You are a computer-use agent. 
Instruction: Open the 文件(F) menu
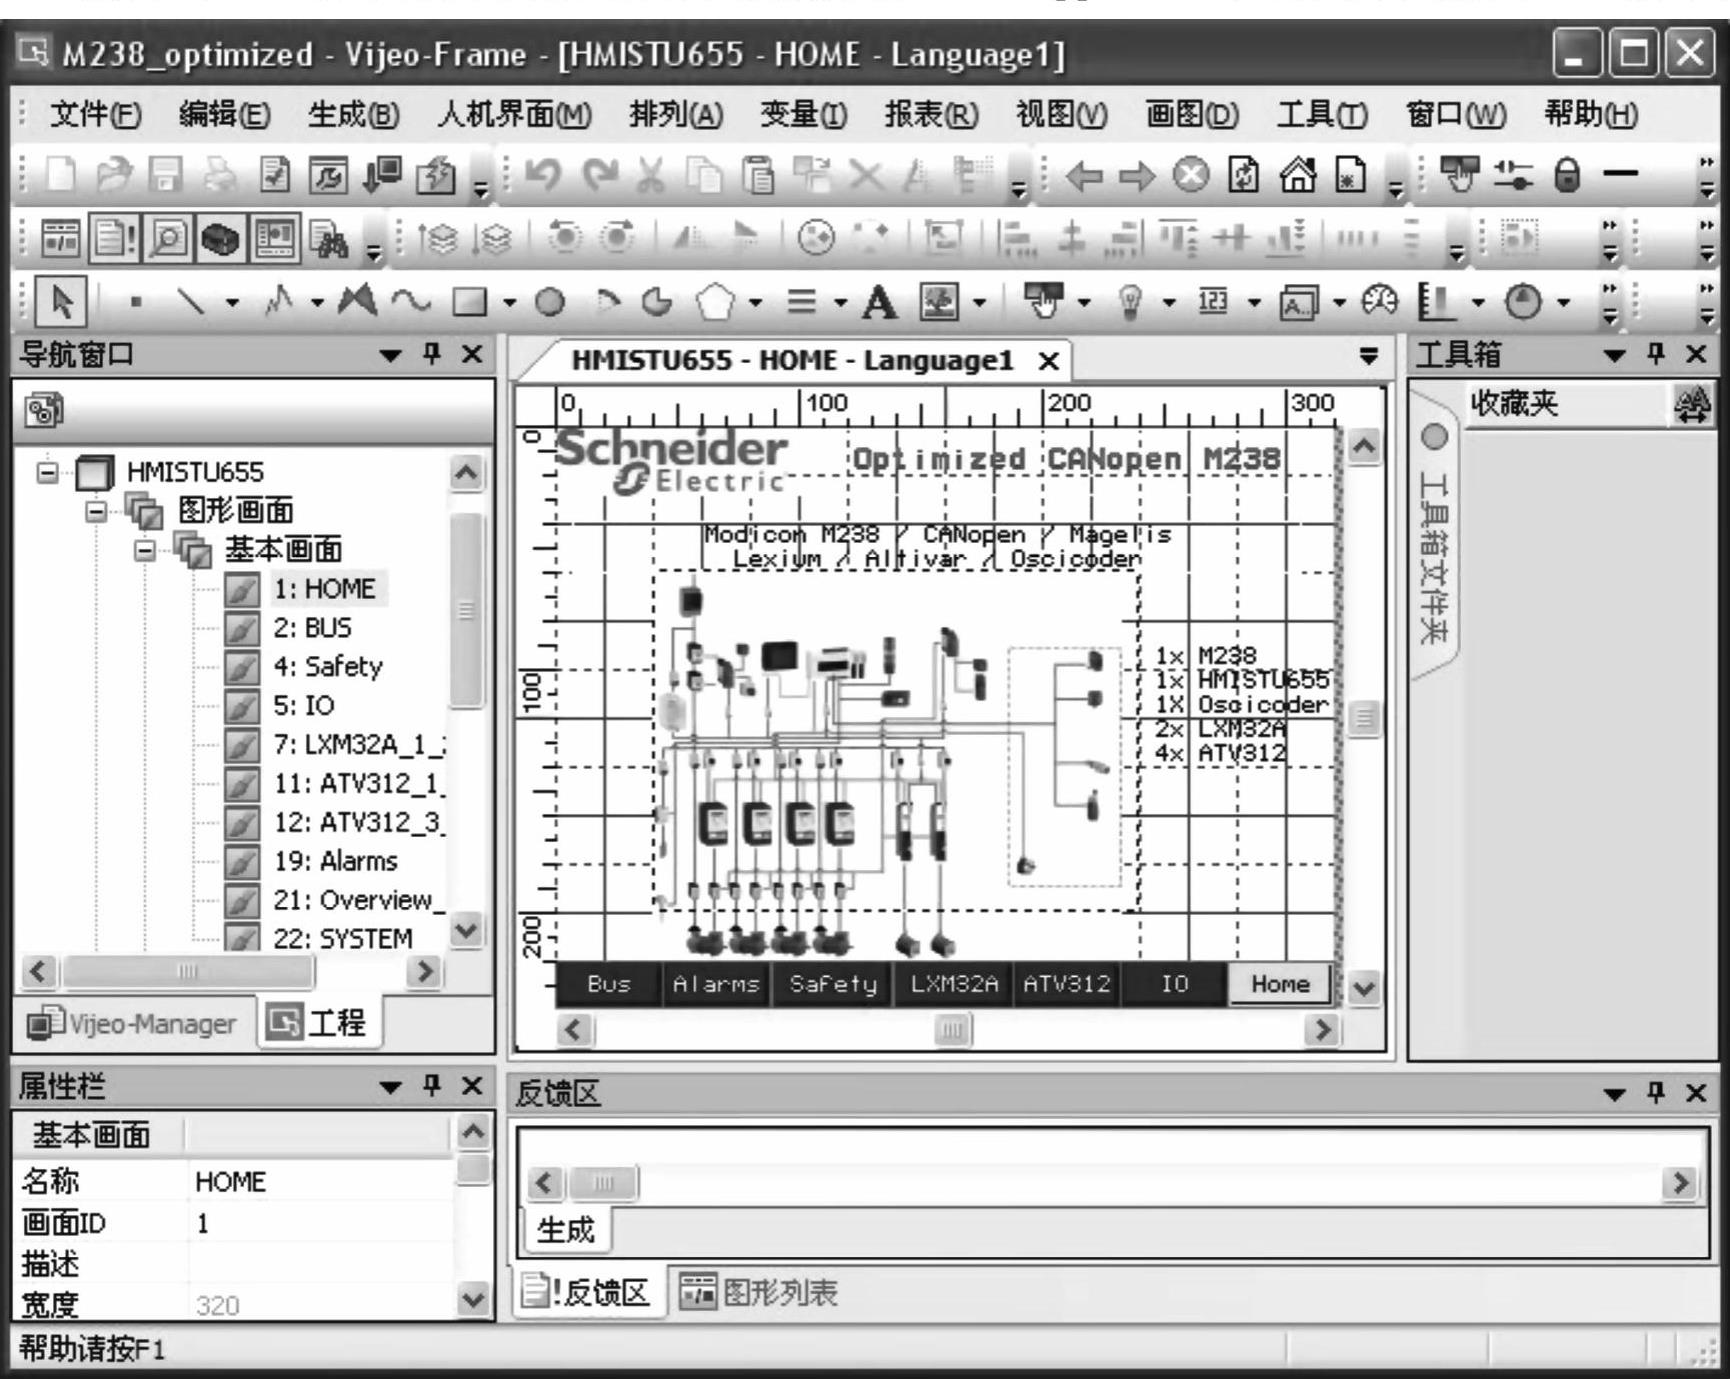(96, 115)
